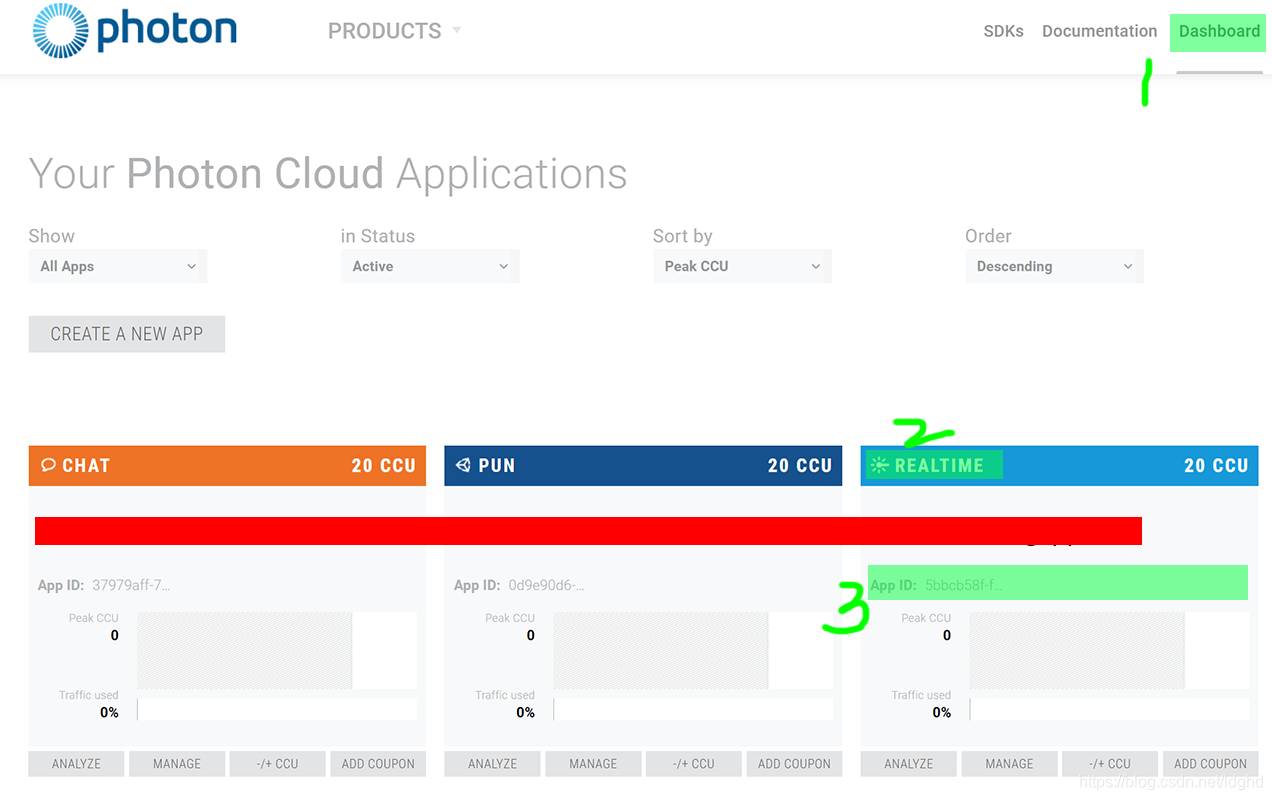This screenshot has height=800, width=1272.
Task: Click 20 CCU on the Realtime card
Action: [x=1216, y=465]
